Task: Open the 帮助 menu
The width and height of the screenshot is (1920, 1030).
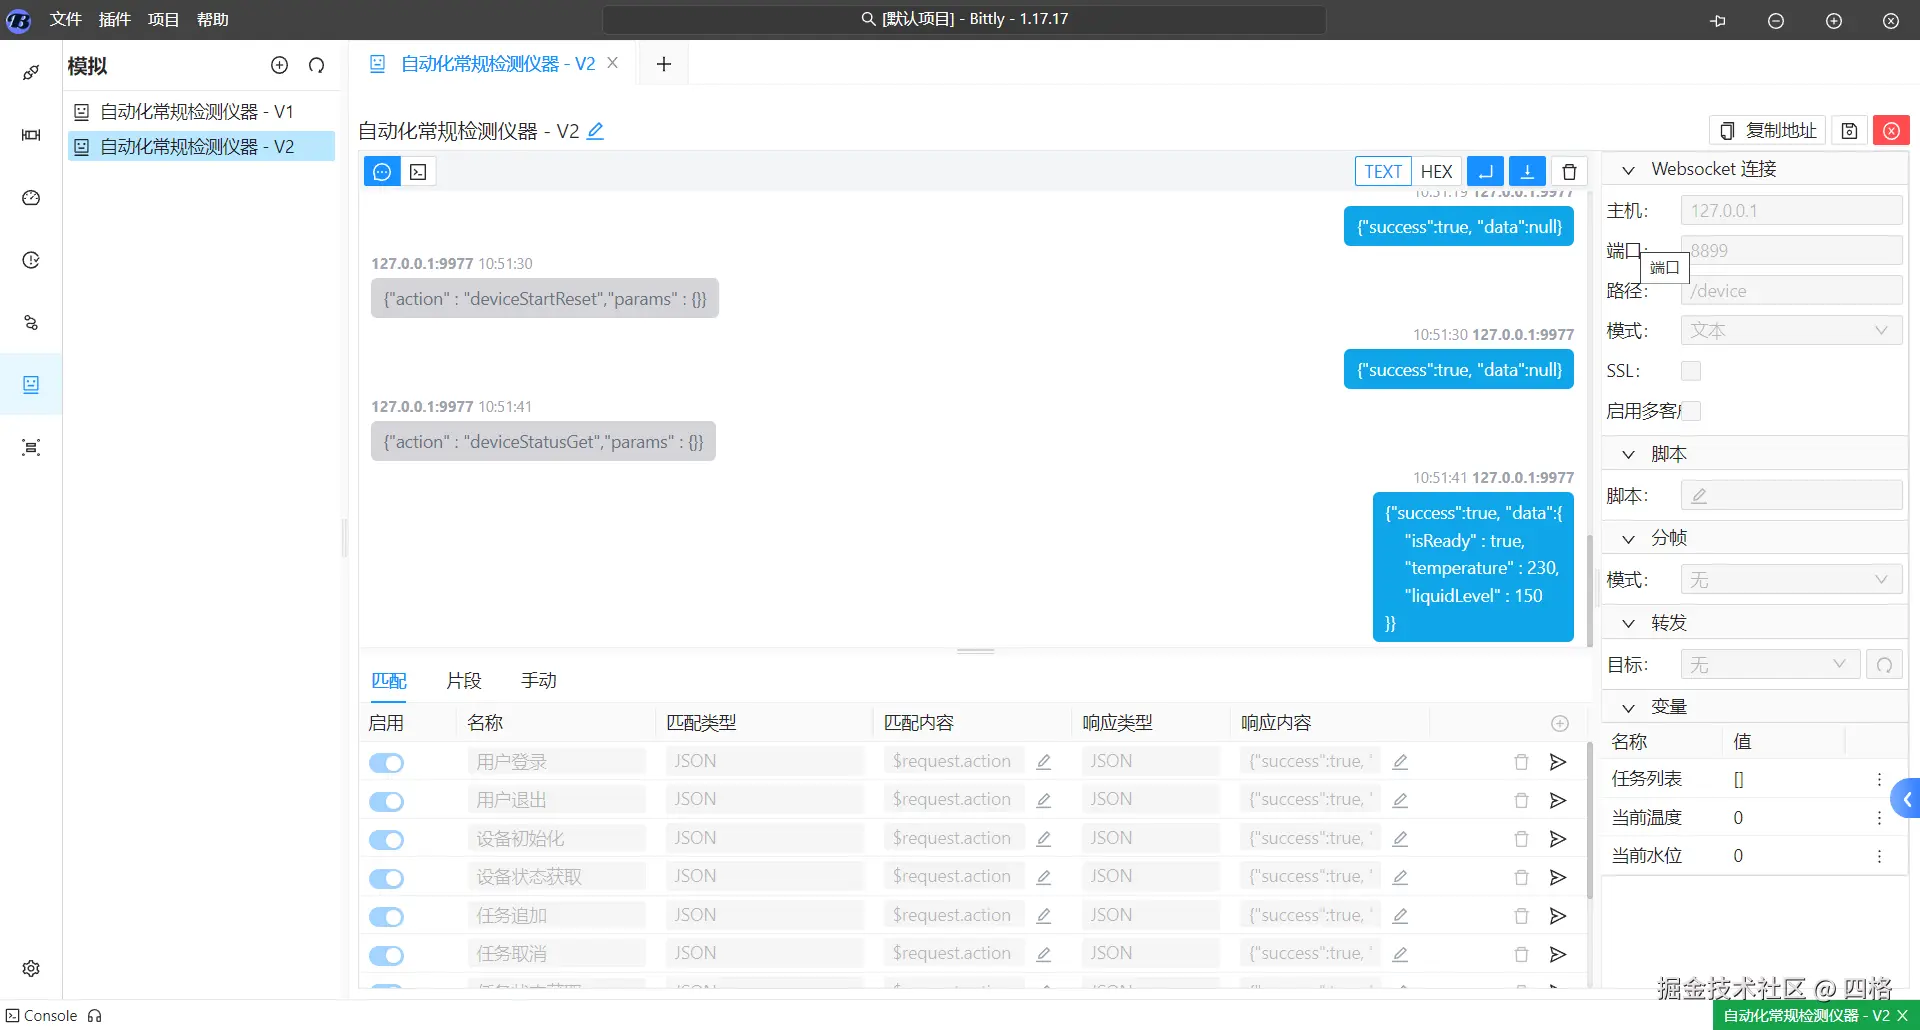Action: coord(213,19)
